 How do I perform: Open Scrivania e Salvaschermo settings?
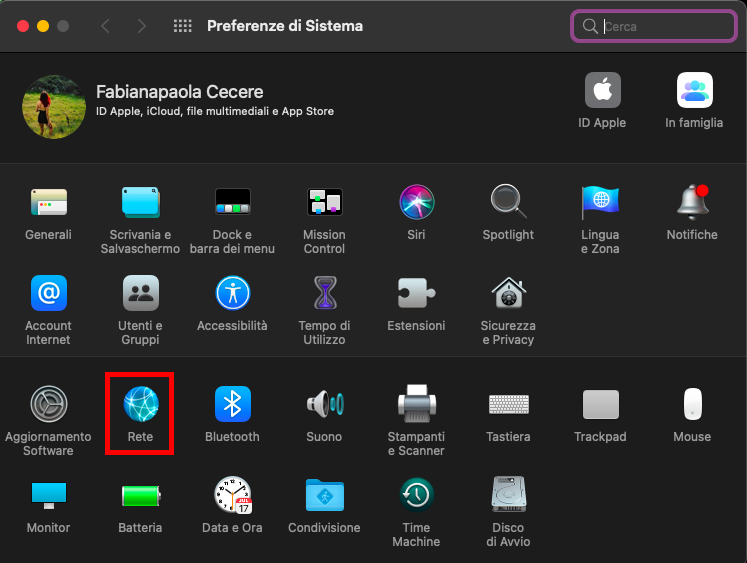coord(141,202)
